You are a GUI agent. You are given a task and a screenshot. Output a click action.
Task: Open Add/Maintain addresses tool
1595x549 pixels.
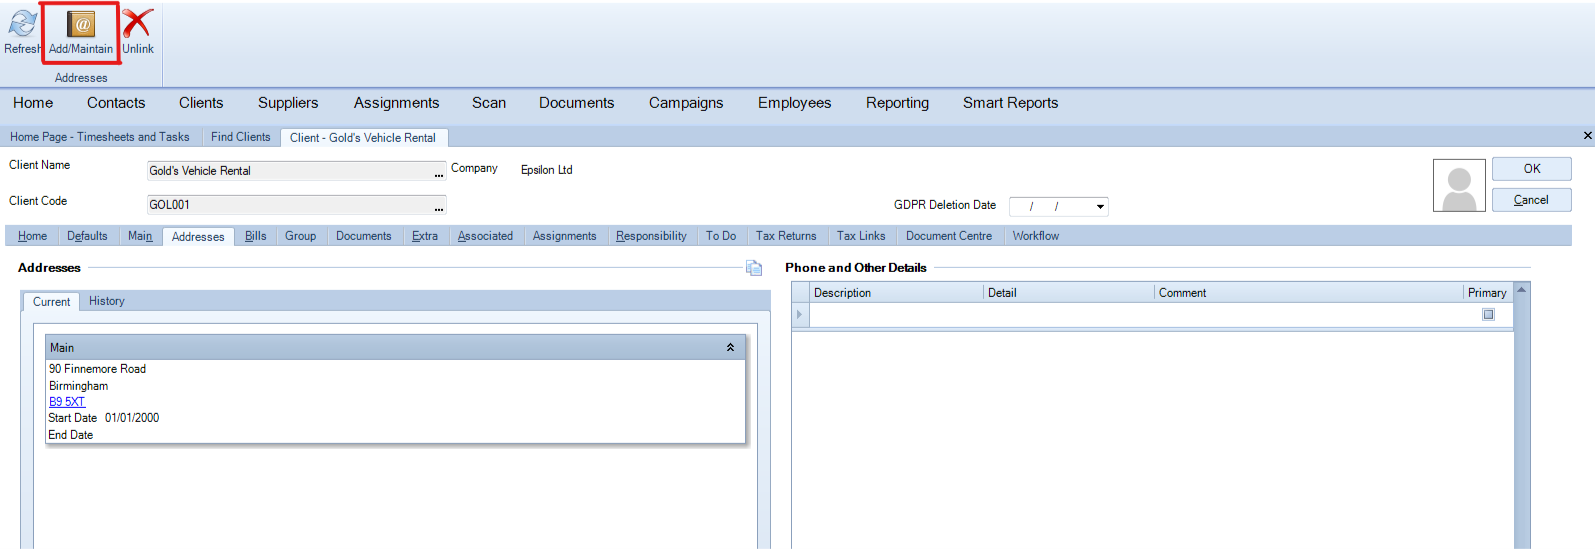pos(81,32)
